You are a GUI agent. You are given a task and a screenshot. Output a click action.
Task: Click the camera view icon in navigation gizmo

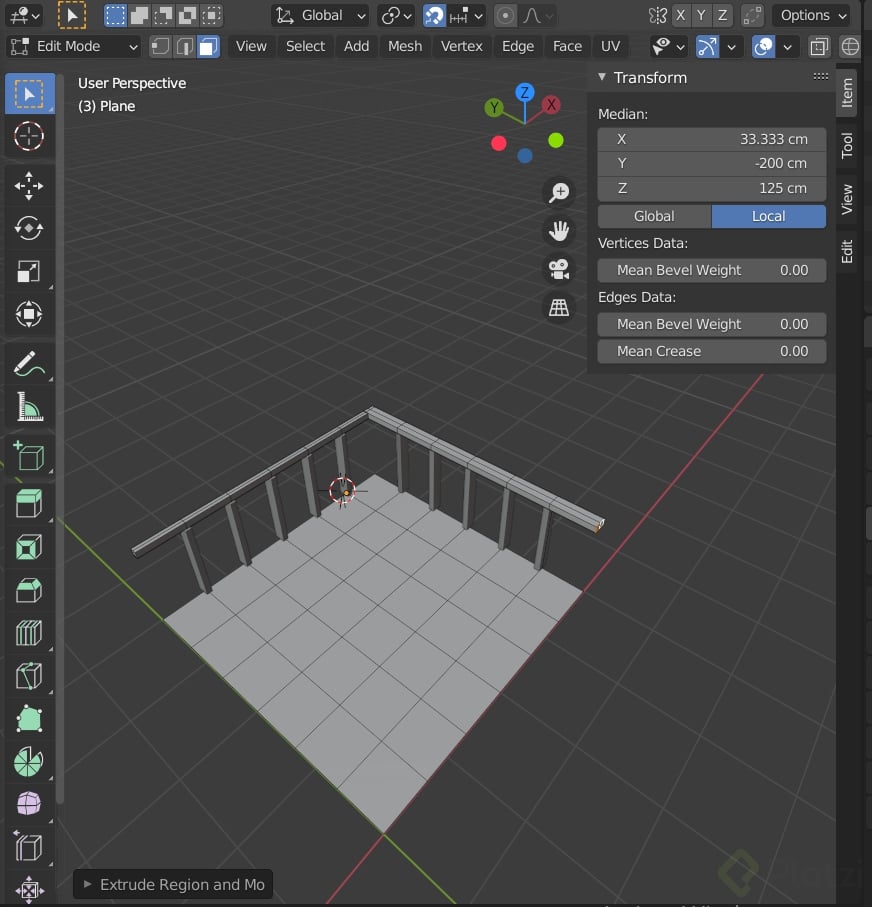559,268
